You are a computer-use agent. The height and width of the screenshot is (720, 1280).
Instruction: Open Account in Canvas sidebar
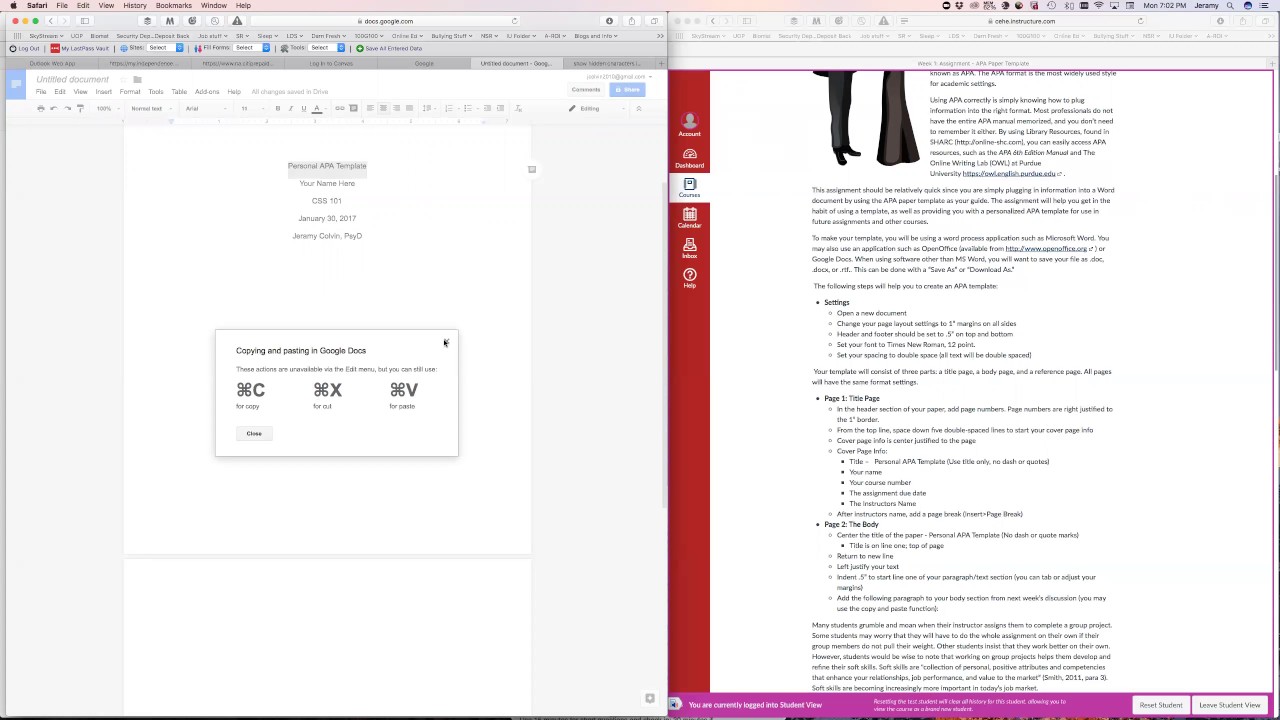[689, 125]
